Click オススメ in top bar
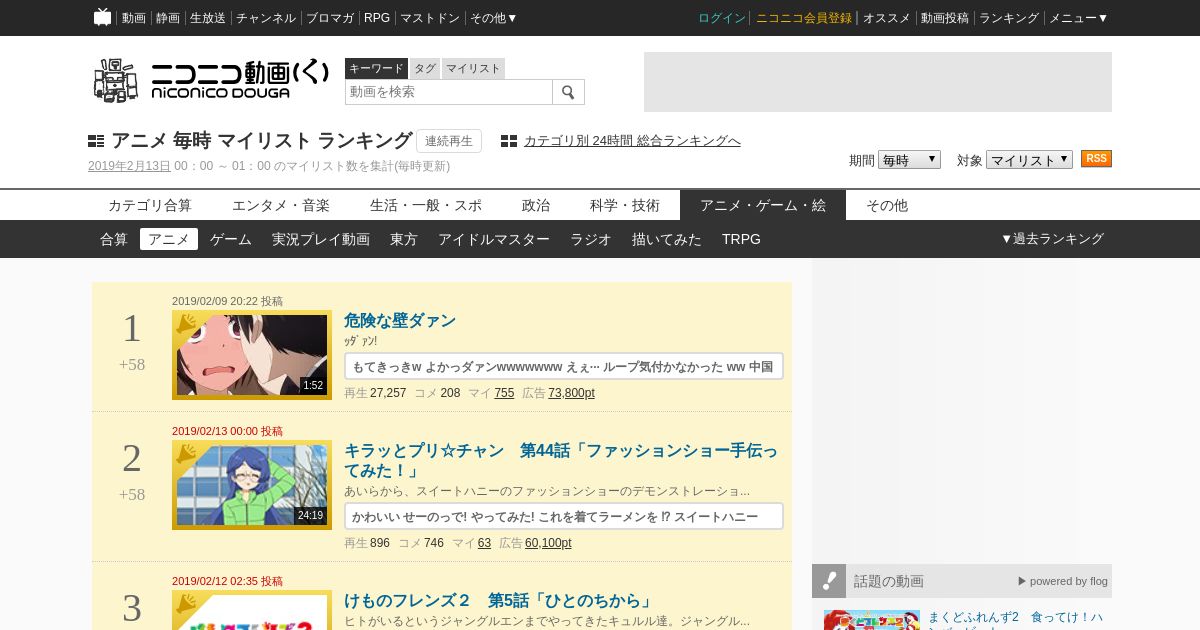The image size is (1200, 630). tap(887, 18)
